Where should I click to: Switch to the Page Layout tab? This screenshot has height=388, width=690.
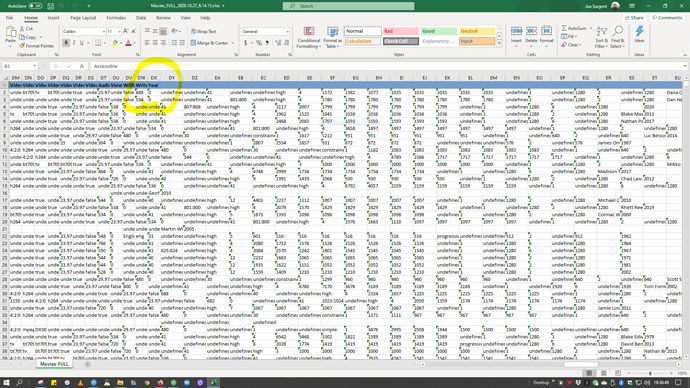pyautogui.click(x=83, y=18)
